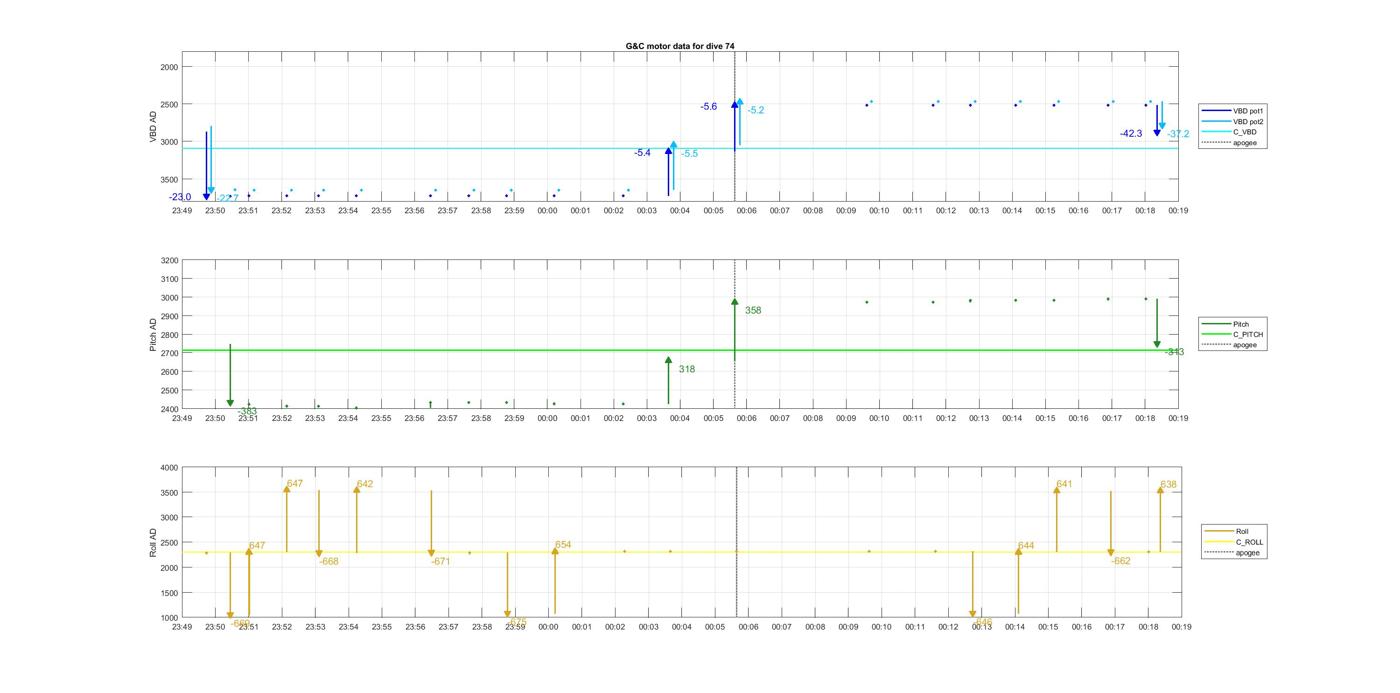Click the dotted apogee line in the Pitch plot

click(735, 334)
